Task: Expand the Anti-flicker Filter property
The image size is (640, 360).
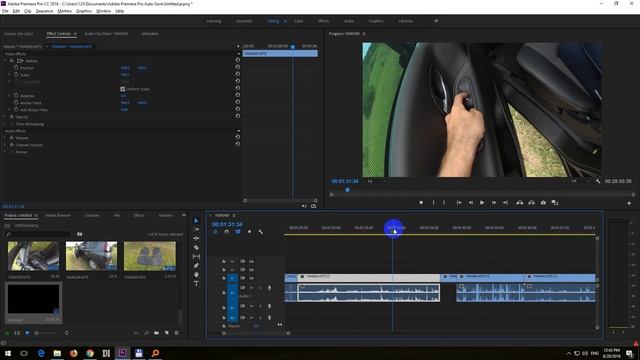Action: point(10,110)
